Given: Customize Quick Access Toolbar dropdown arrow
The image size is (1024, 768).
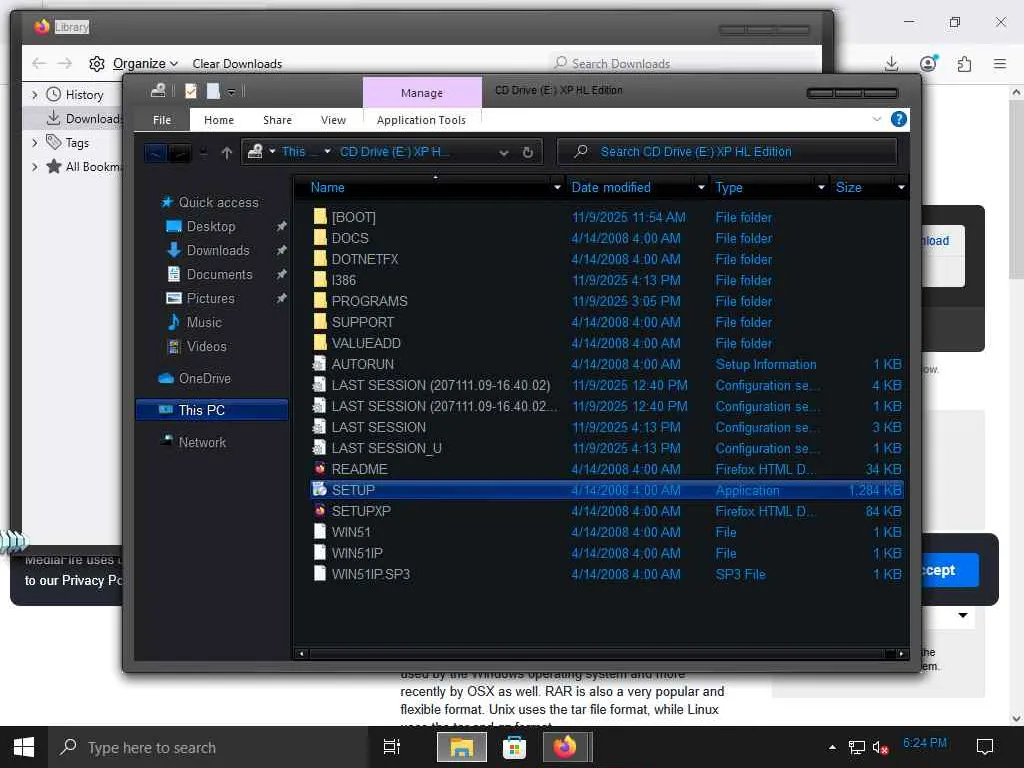Looking at the screenshot, I should point(231,91).
